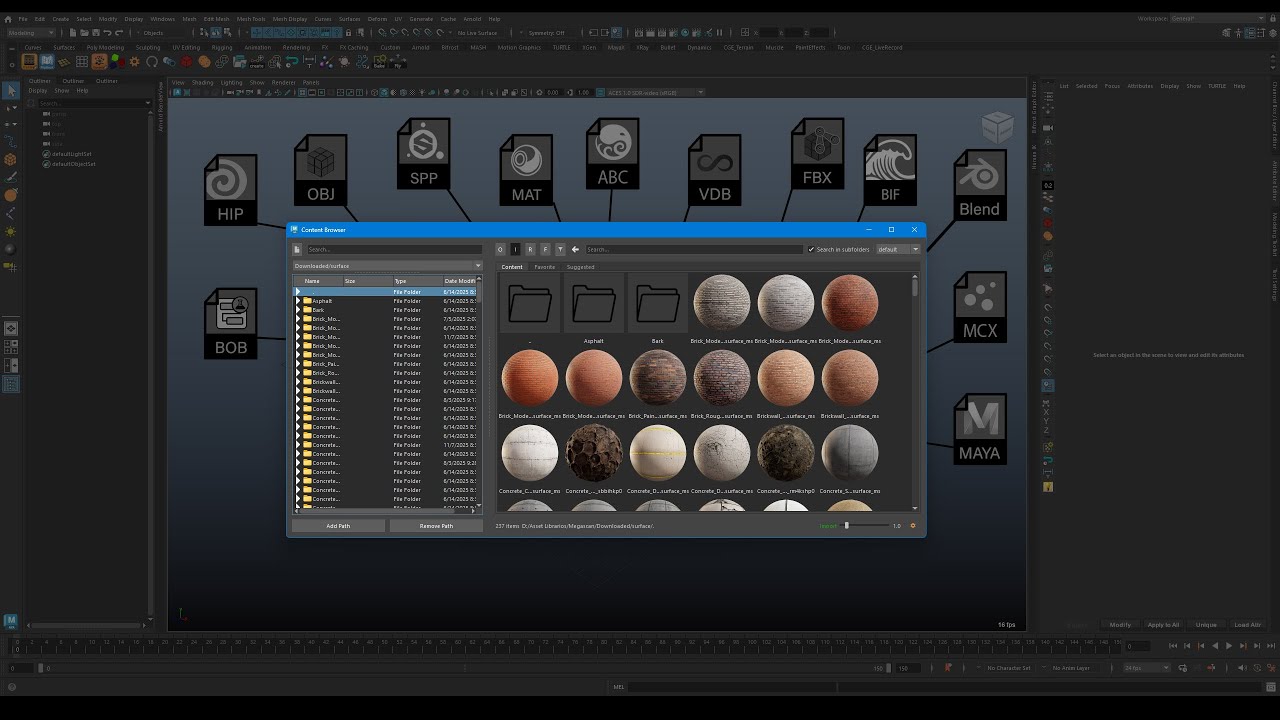This screenshot has width=1280, height=720.
Task: Click the Undo icon in Maya status line
Action: (106, 33)
